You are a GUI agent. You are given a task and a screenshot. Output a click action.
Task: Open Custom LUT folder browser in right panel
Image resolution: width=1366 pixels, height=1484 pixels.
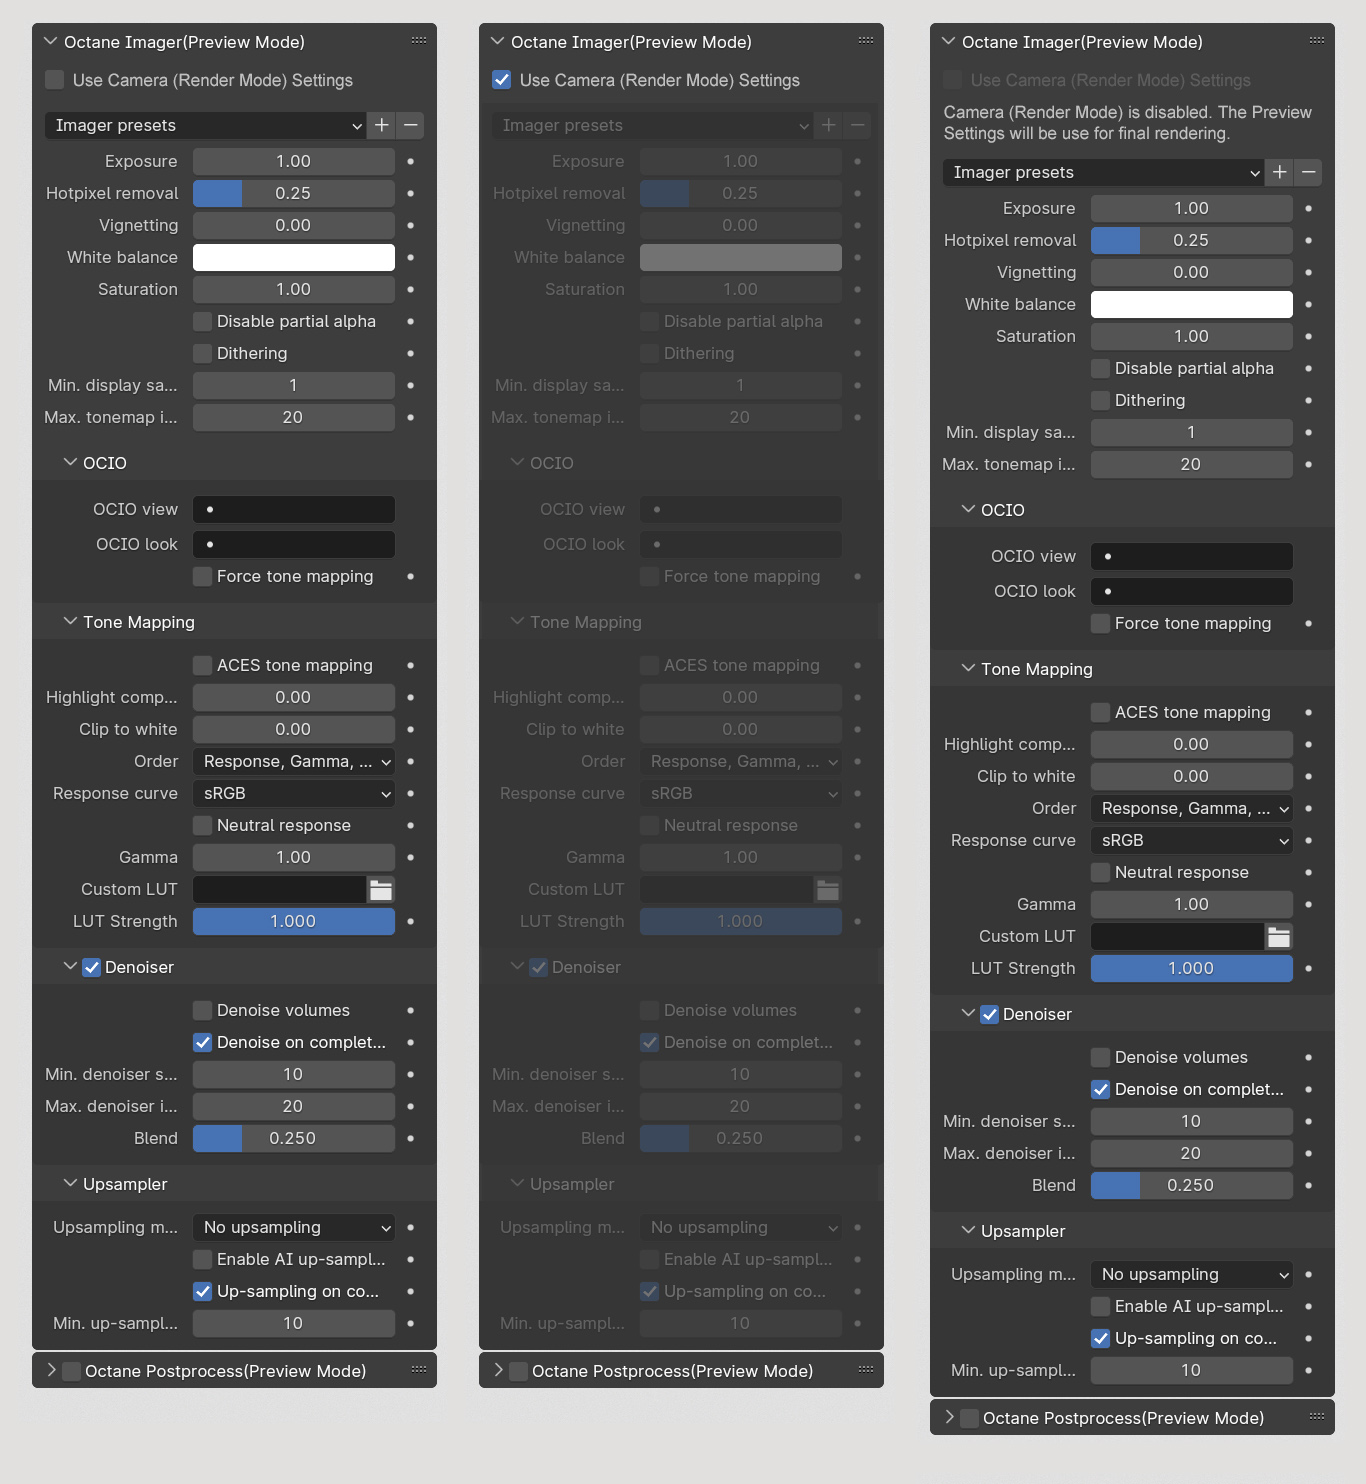pyautogui.click(x=1279, y=936)
